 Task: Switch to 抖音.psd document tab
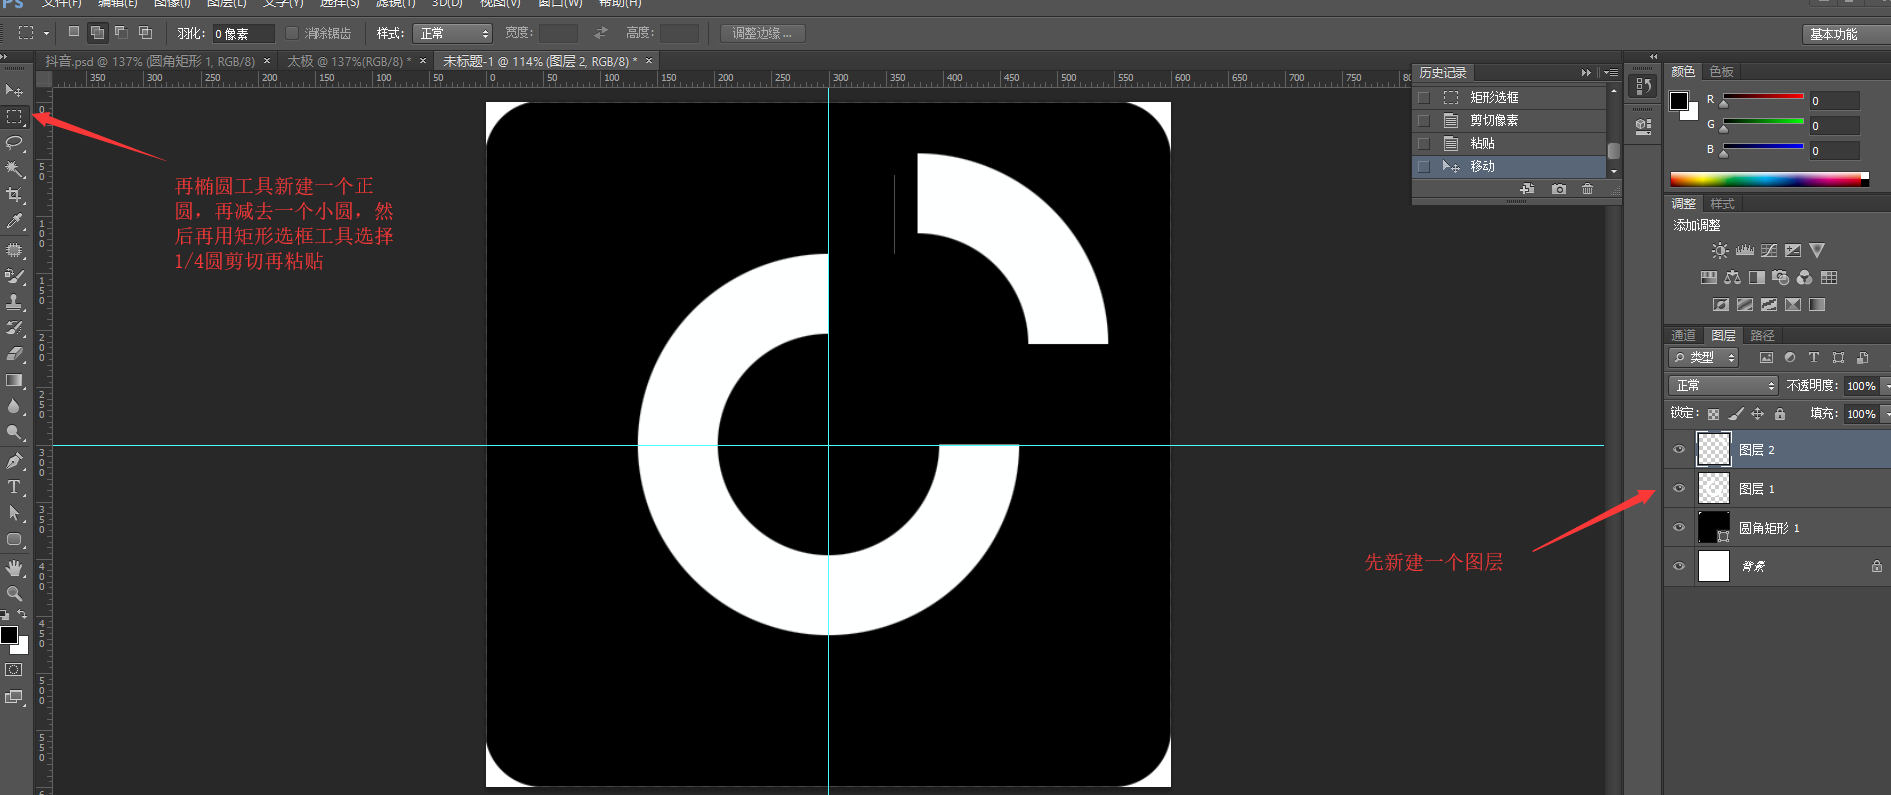pos(150,62)
